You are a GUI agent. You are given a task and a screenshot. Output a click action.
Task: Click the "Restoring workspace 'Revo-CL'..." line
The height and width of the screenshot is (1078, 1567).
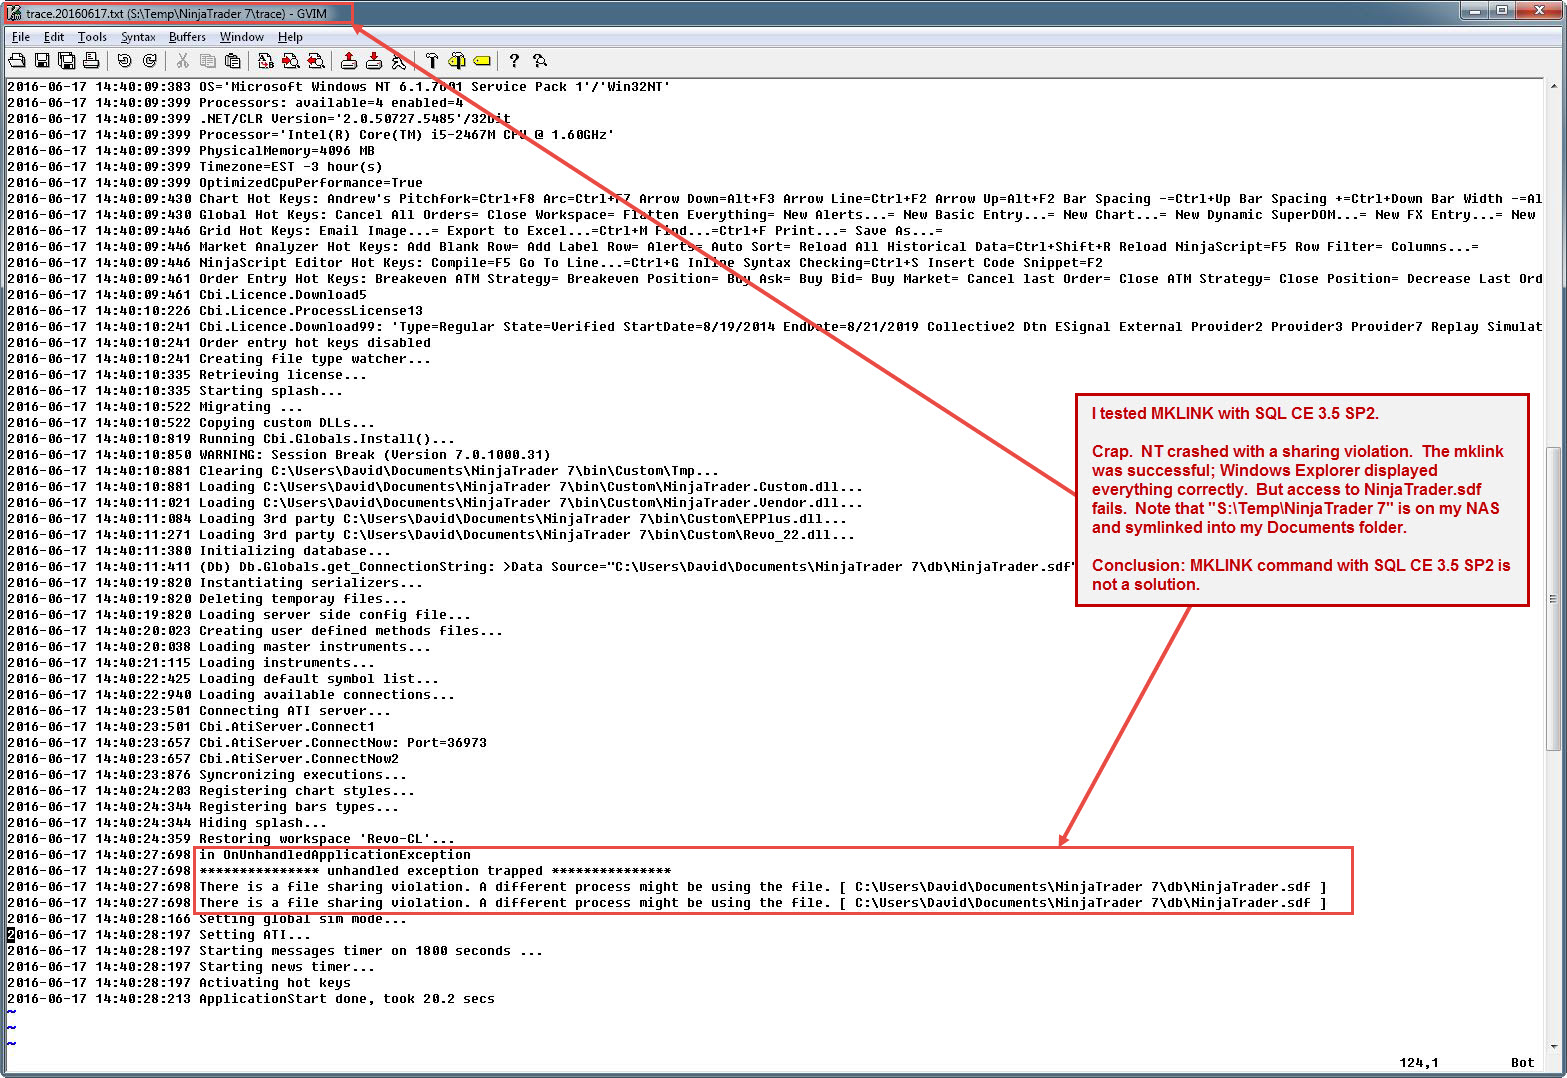pos(231,839)
